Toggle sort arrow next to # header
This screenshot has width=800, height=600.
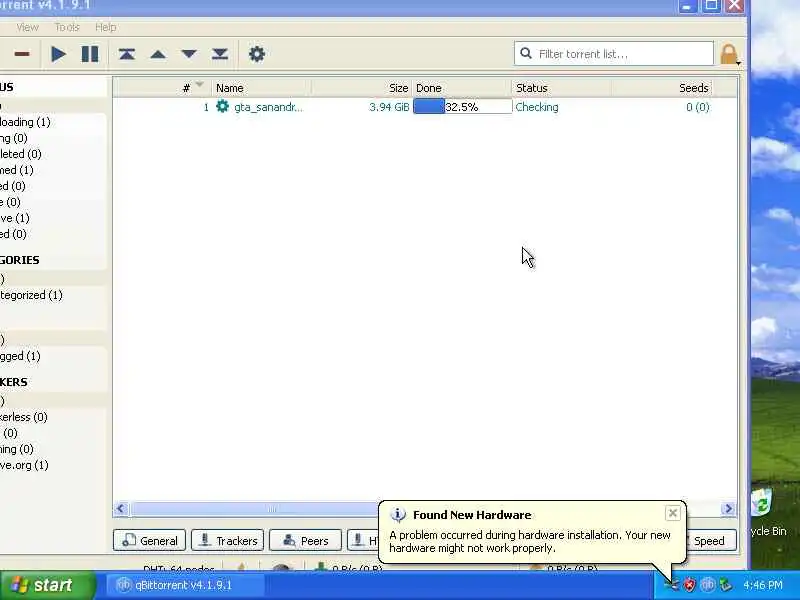199,84
